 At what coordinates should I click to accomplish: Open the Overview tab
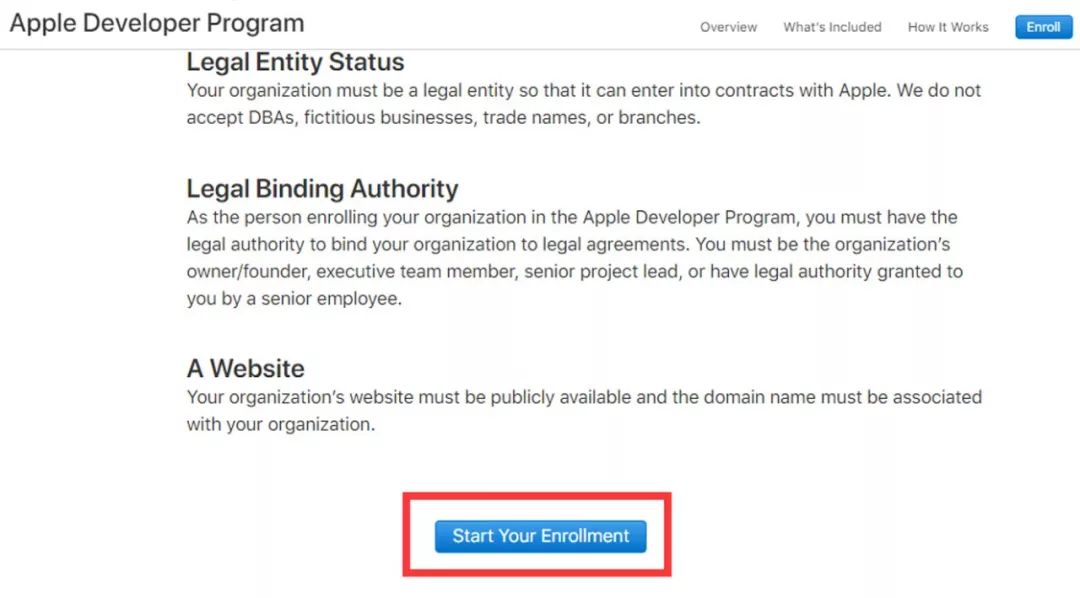pos(728,27)
